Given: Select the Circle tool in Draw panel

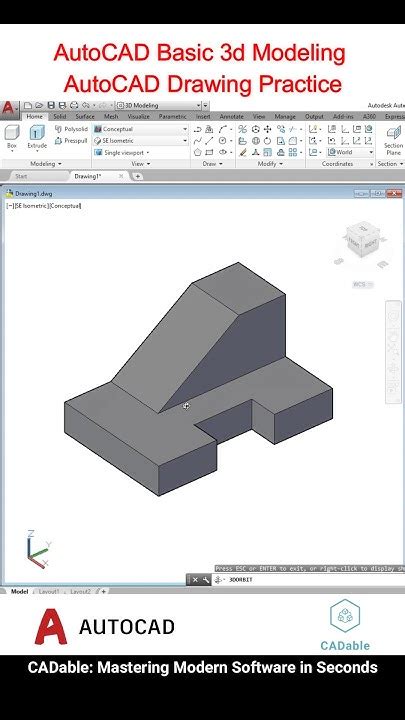Looking at the screenshot, I should pos(223,141).
